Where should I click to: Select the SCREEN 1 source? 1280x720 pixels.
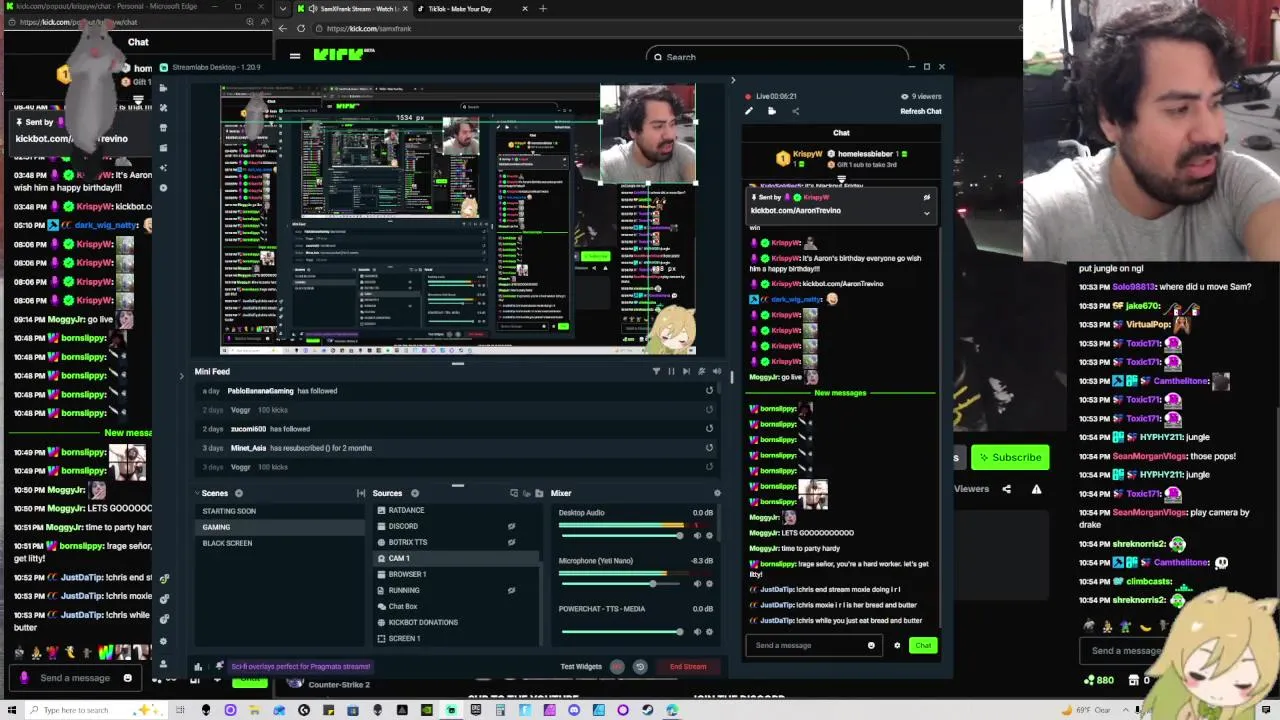[455, 638]
